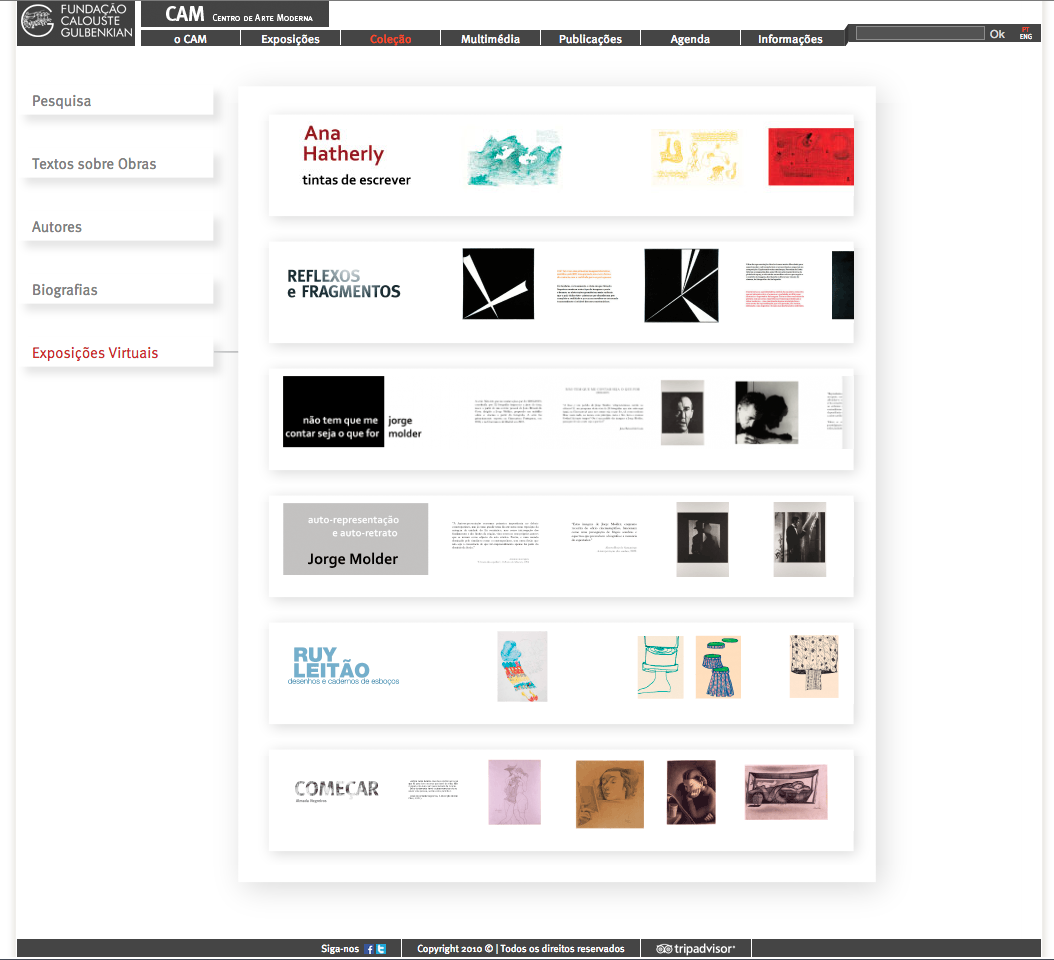Screen dimensions: 1054x960
Task: Click the TripAdvisor logo in footer
Action: click(x=695, y=949)
